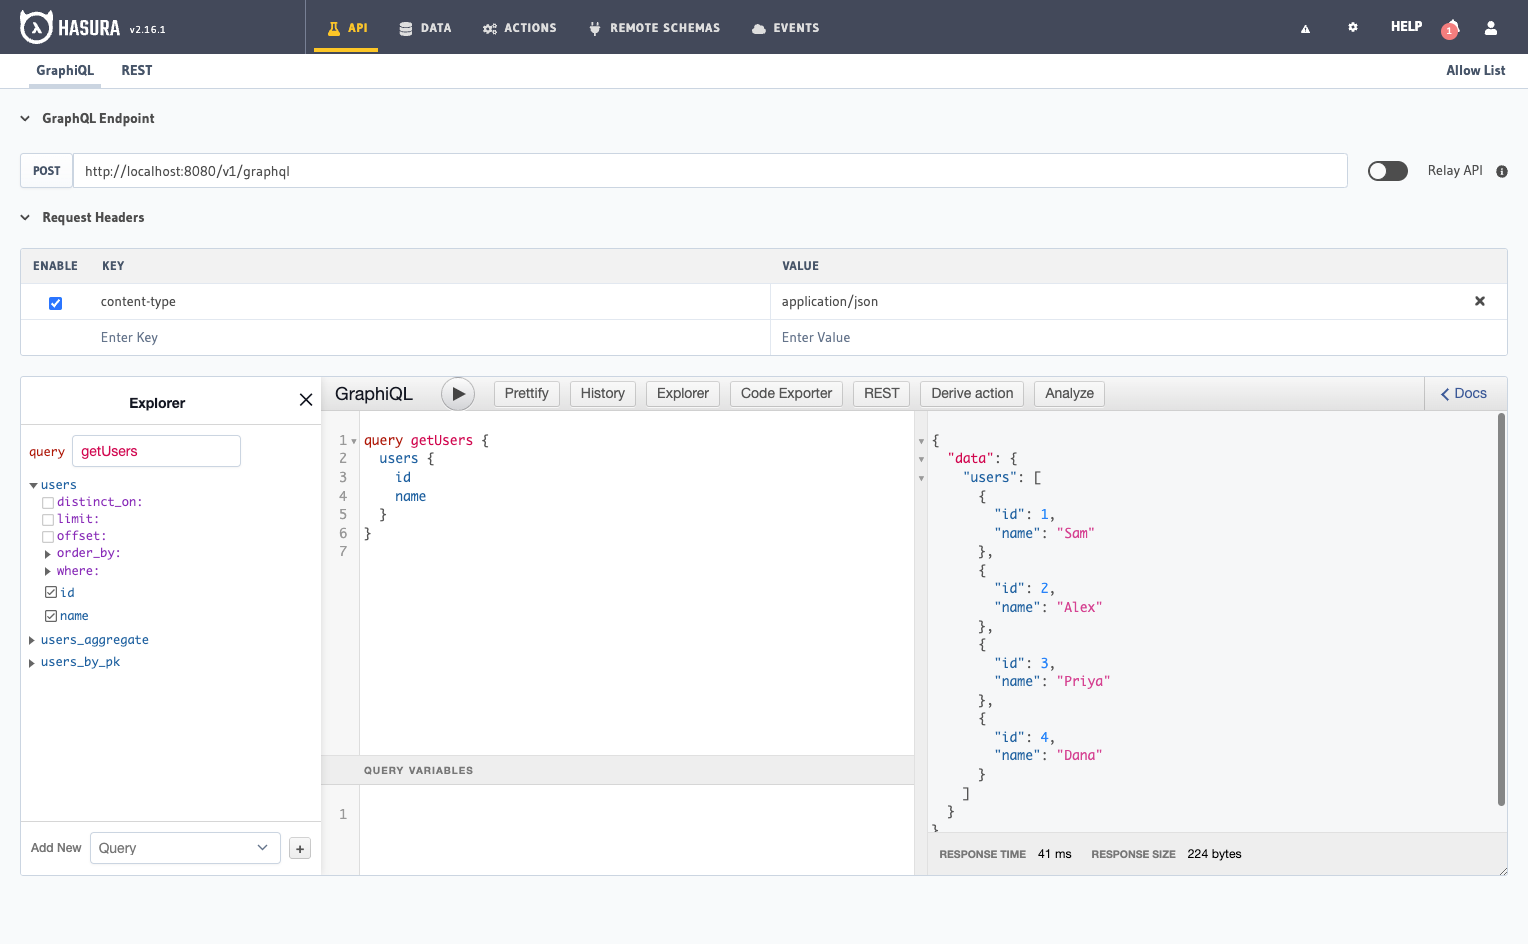Execute the query with the play button
1528x944 pixels.
[457, 393]
